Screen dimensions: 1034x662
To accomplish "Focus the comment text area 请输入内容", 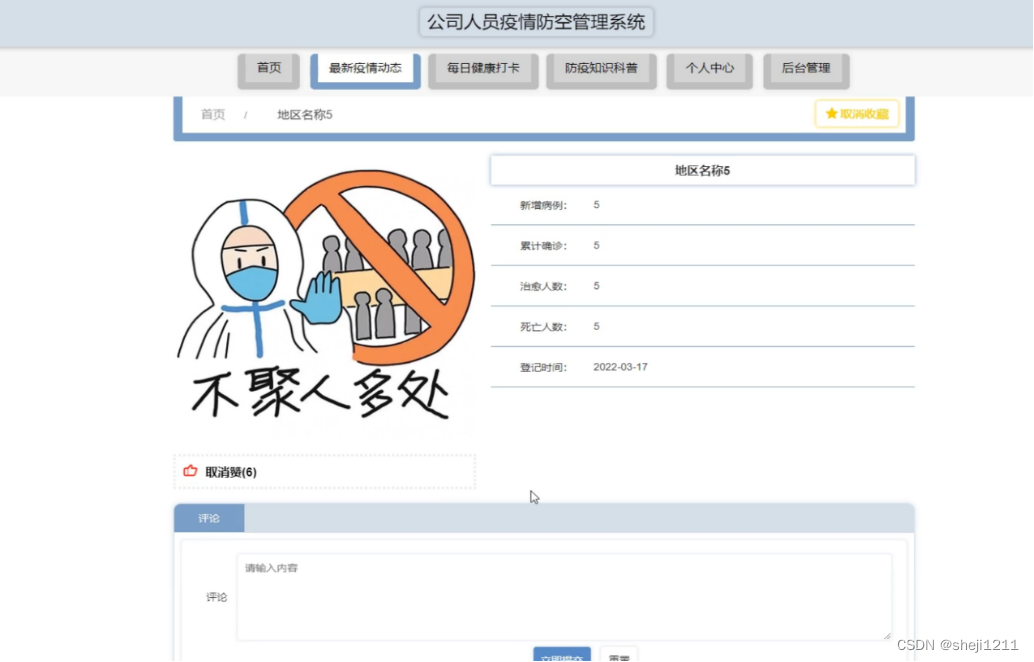I will pos(564,597).
